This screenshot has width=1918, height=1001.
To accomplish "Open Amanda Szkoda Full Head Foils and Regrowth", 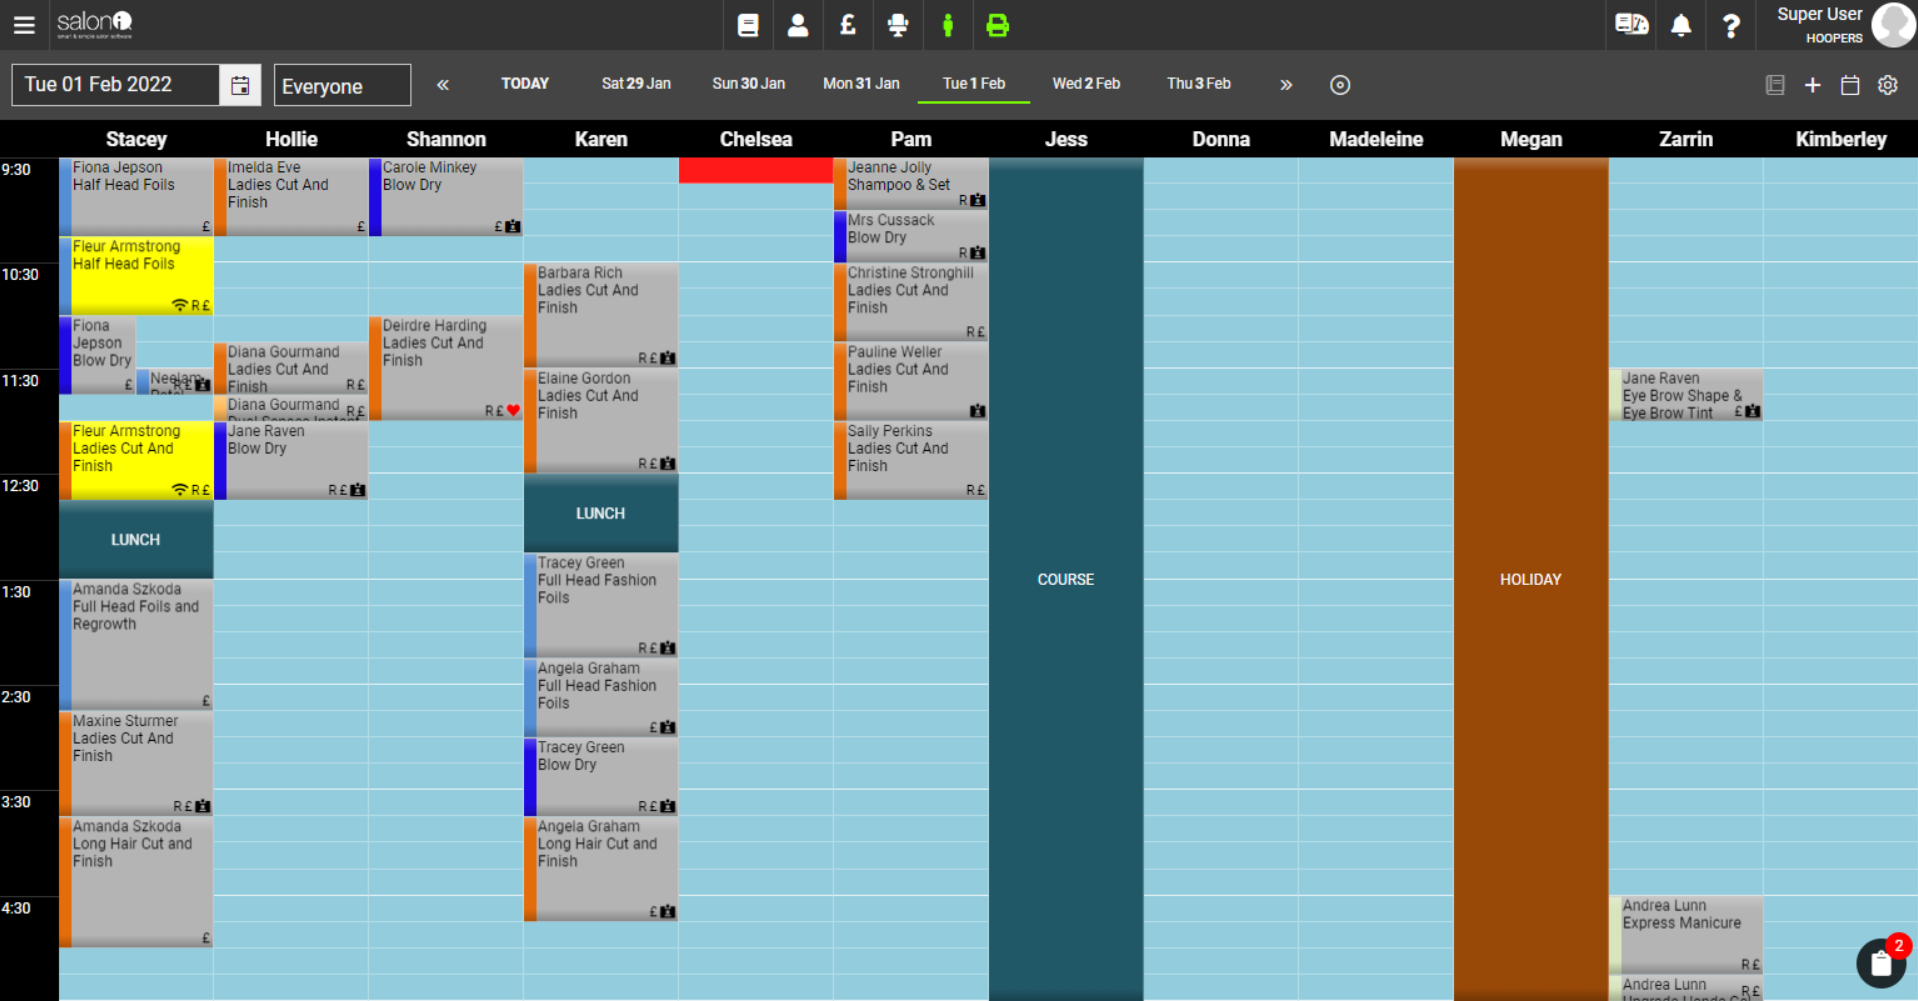I will (x=136, y=645).
